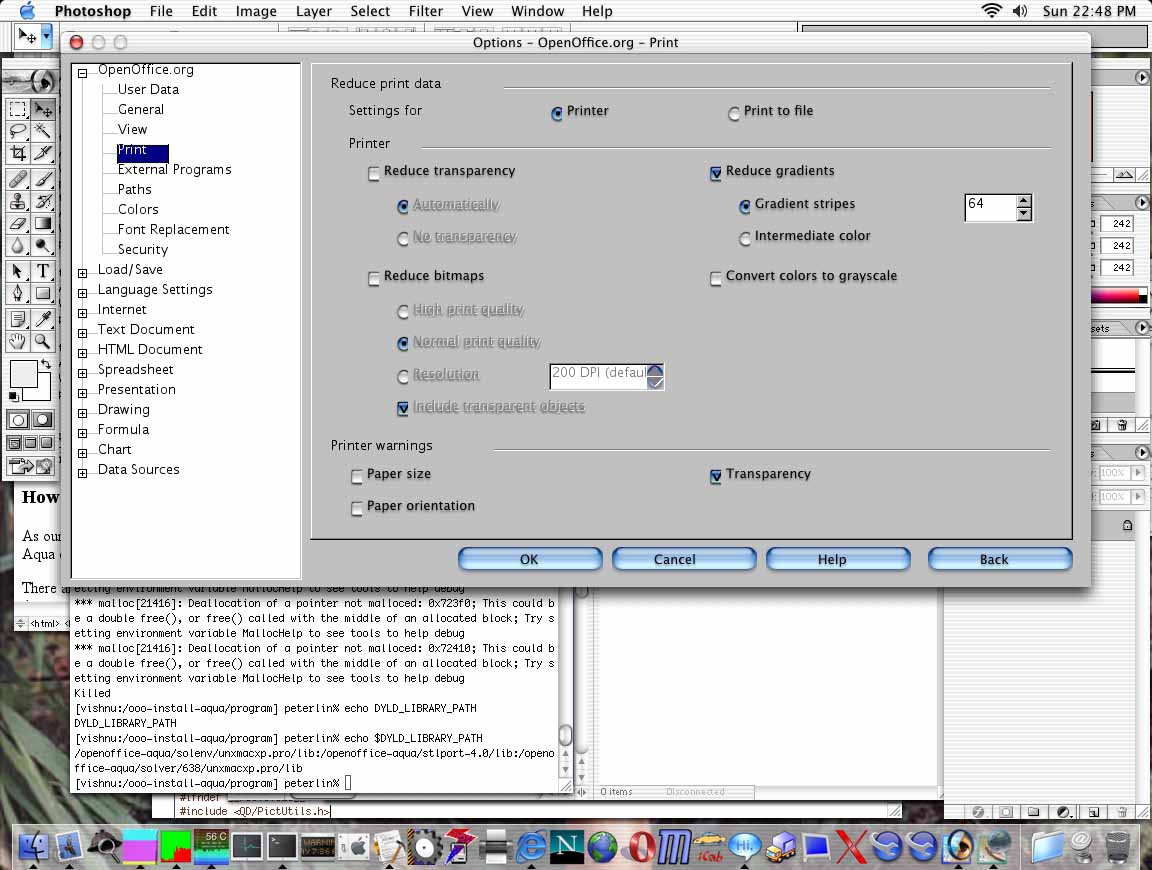Viewport: 1152px width, 870px height.
Task: Select the Lasso tool
Action: tap(18, 132)
